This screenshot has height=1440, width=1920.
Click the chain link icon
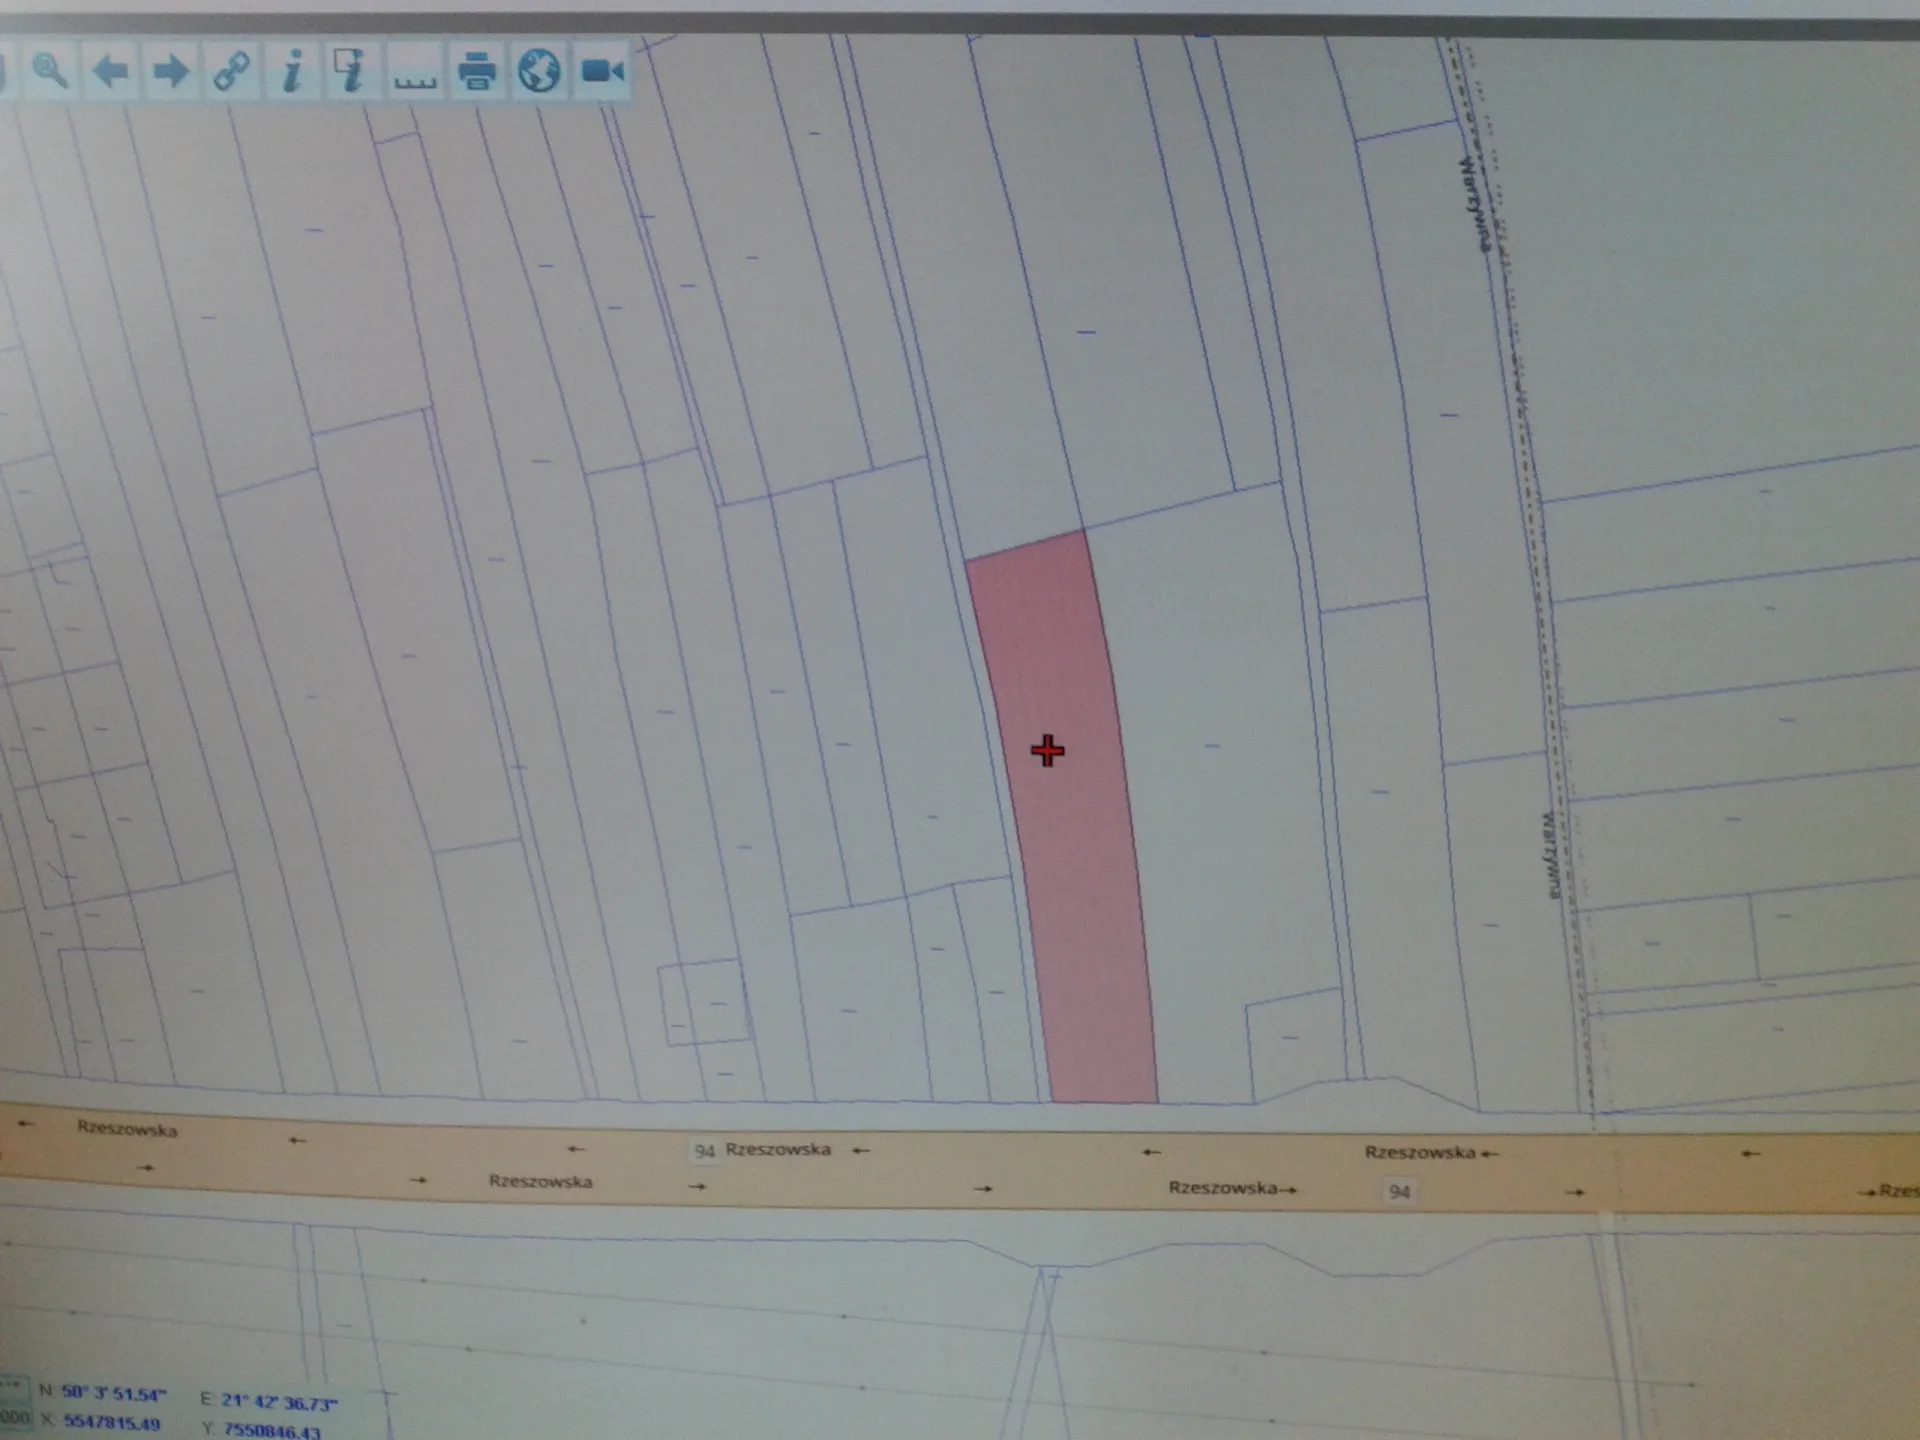pos(232,71)
